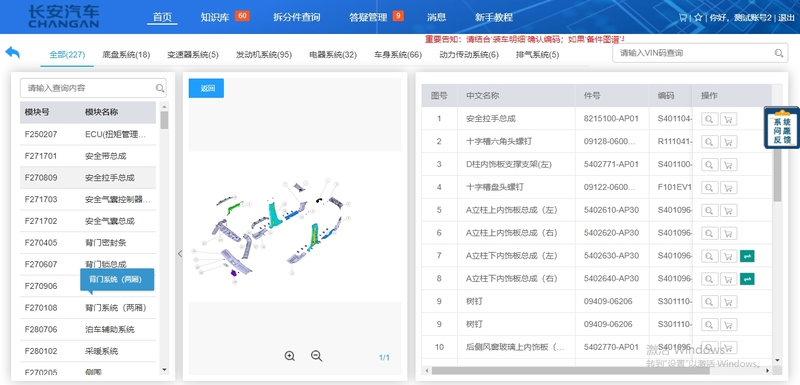This screenshot has height=385, width=800.
Task: Click parts table horizontal scrollbar
Action: point(570,371)
